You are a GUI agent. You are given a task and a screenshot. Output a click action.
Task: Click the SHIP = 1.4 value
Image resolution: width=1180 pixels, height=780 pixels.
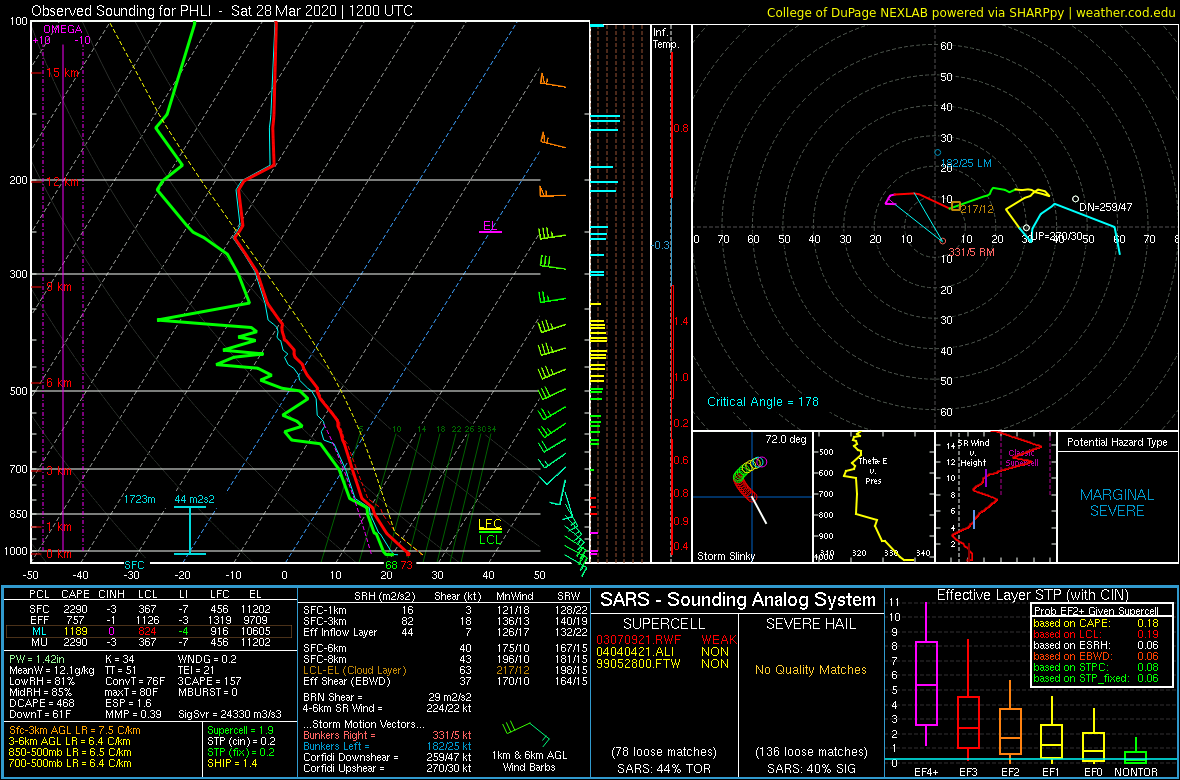(235, 764)
